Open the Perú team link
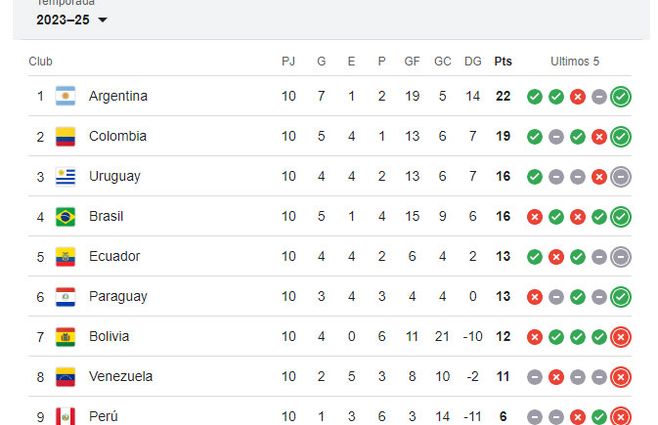This screenshot has height=425, width=658. pos(103,416)
